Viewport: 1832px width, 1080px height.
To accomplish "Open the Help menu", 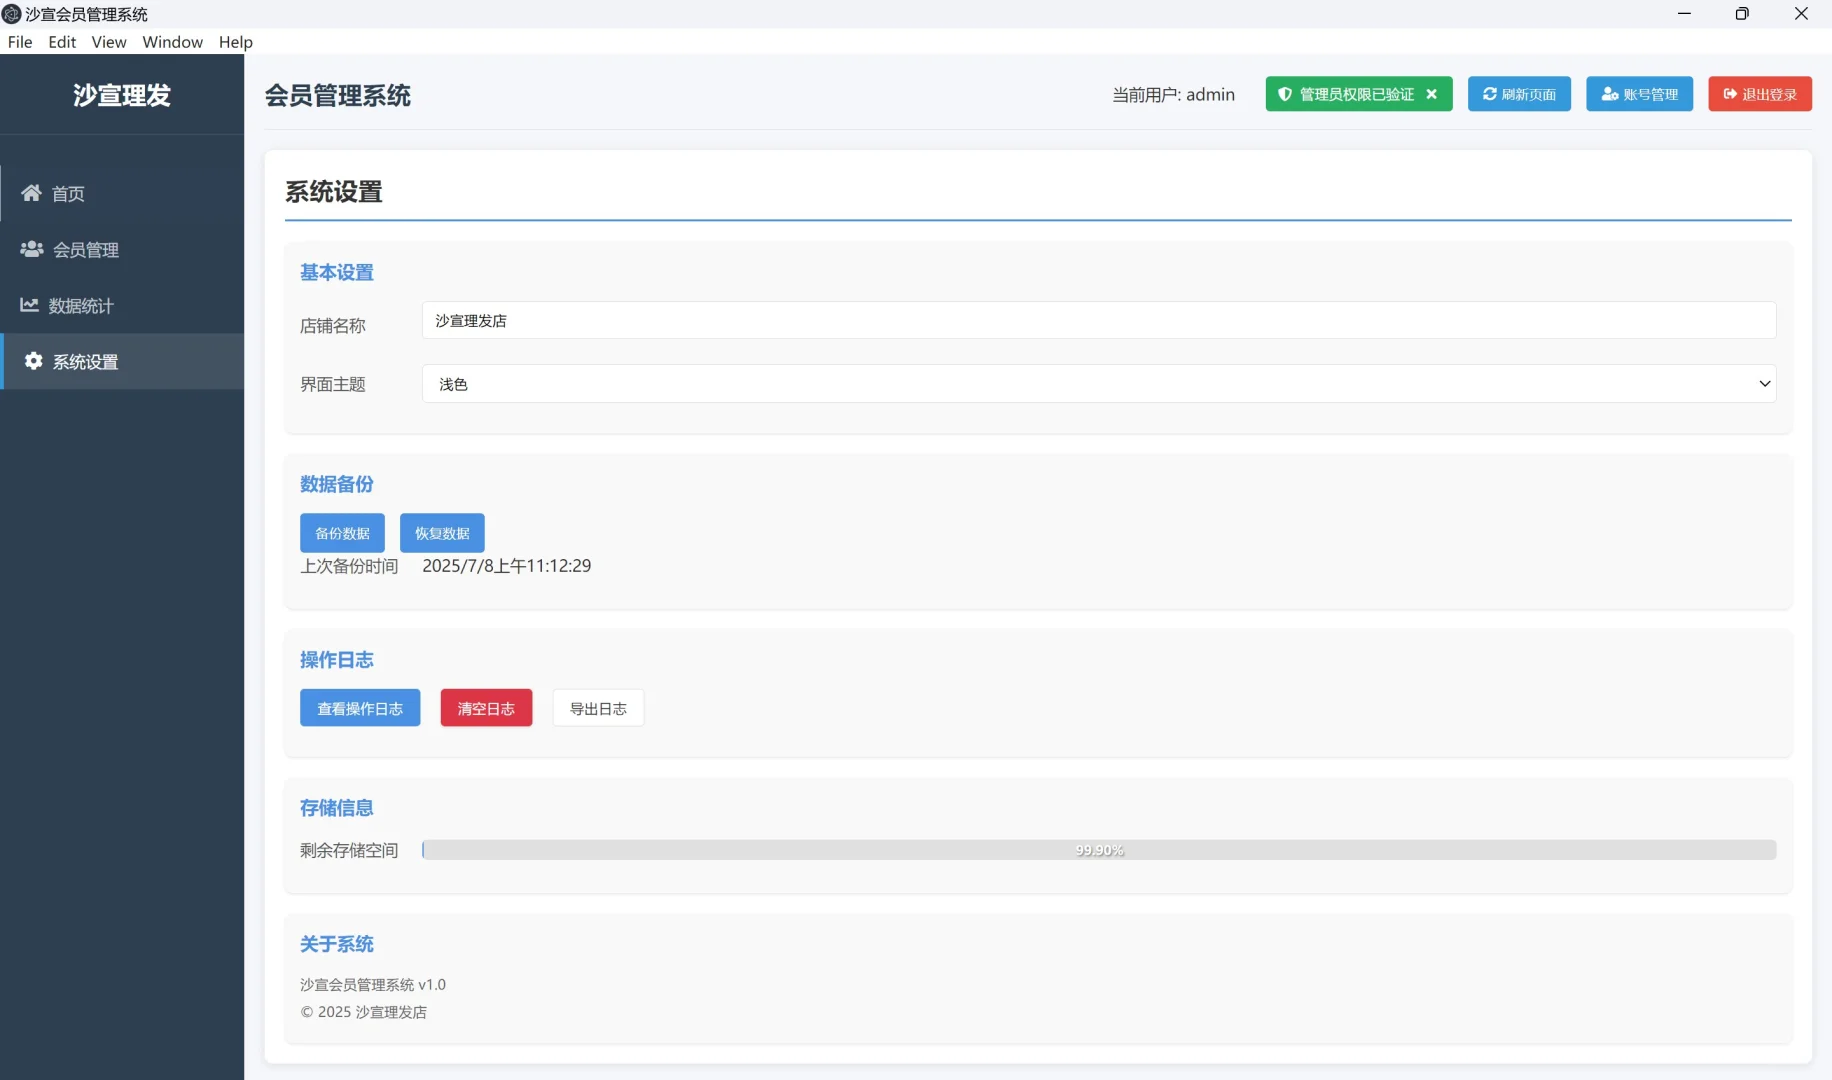I will point(236,42).
